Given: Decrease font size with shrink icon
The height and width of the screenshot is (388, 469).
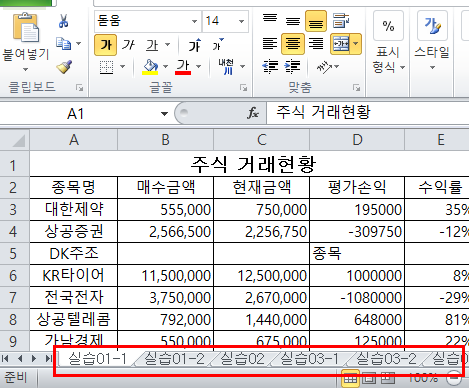Looking at the screenshot, I should (x=218, y=45).
